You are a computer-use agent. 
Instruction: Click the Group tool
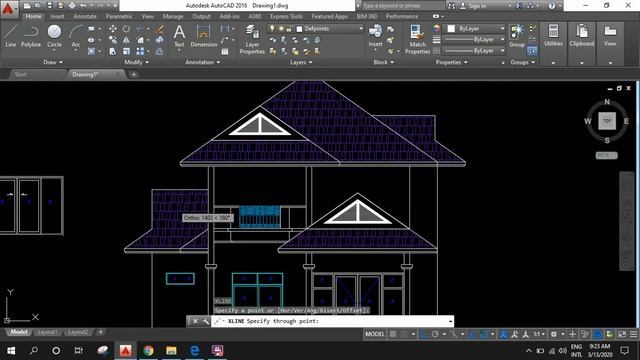coord(517,36)
